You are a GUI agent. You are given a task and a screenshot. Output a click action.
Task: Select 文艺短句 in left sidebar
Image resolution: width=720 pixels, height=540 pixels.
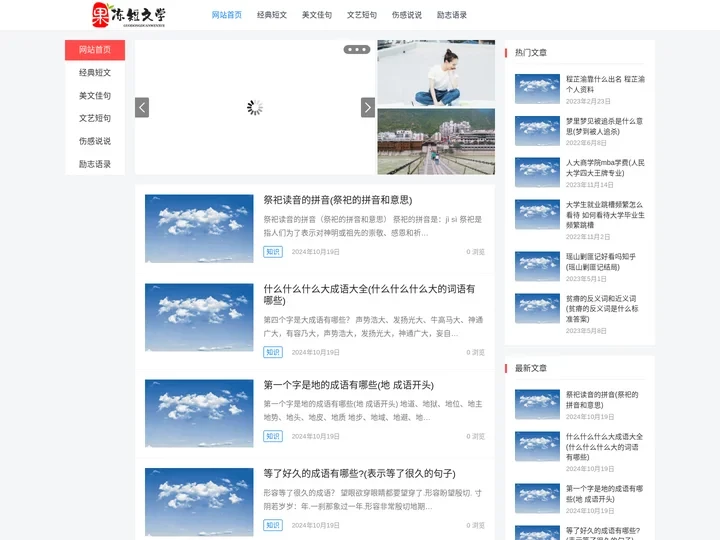pyautogui.click(x=95, y=118)
